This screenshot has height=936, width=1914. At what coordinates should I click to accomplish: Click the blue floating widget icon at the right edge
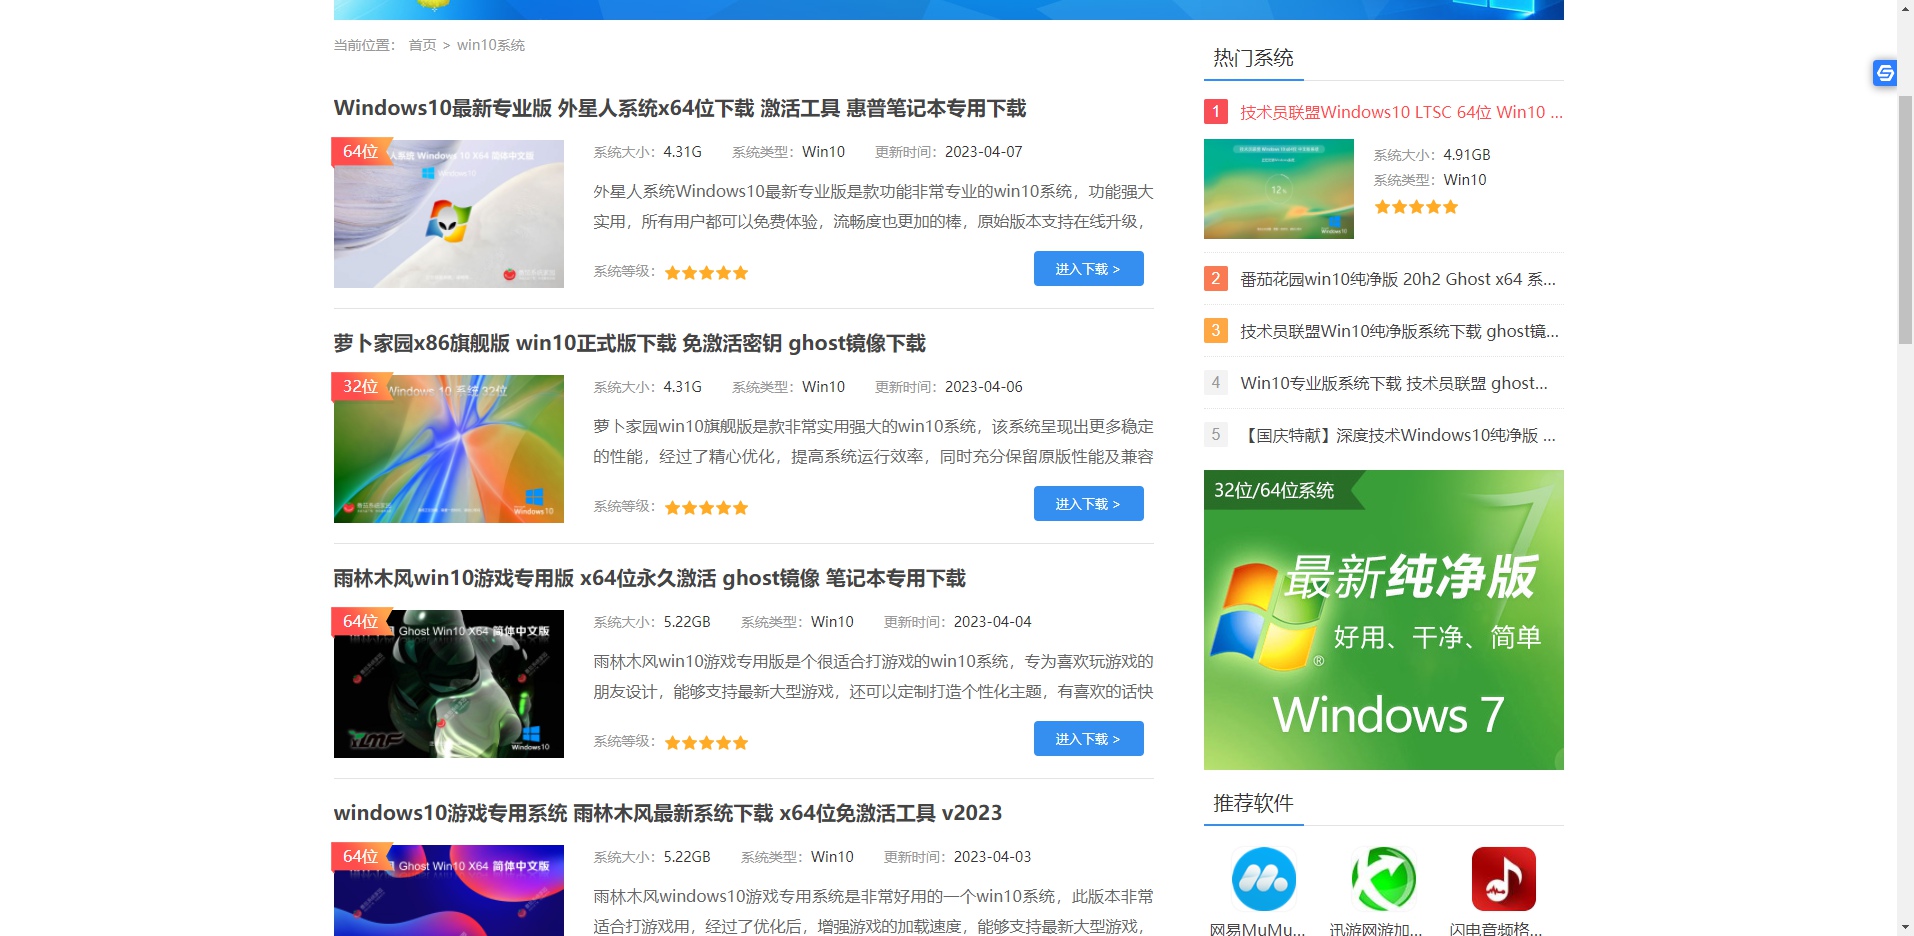coord(1884,73)
